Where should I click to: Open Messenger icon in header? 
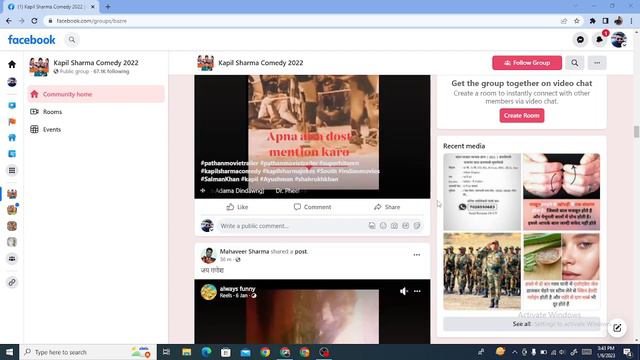[x=580, y=40]
